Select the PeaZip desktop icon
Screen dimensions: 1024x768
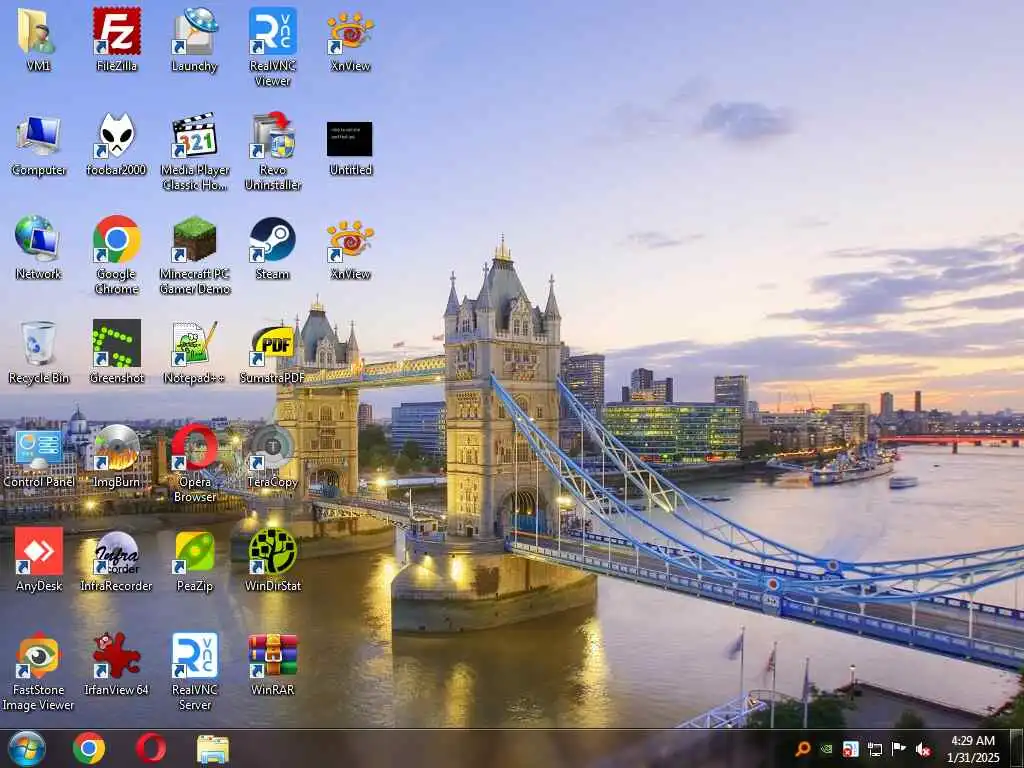(194, 552)
